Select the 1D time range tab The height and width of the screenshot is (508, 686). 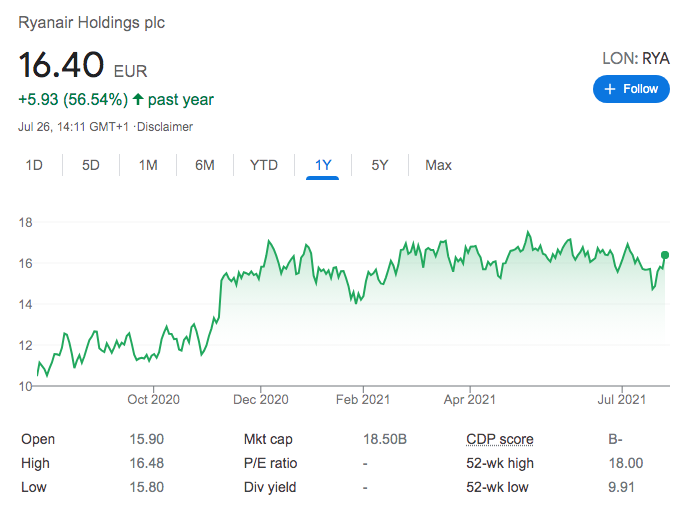tap(34, 165)
